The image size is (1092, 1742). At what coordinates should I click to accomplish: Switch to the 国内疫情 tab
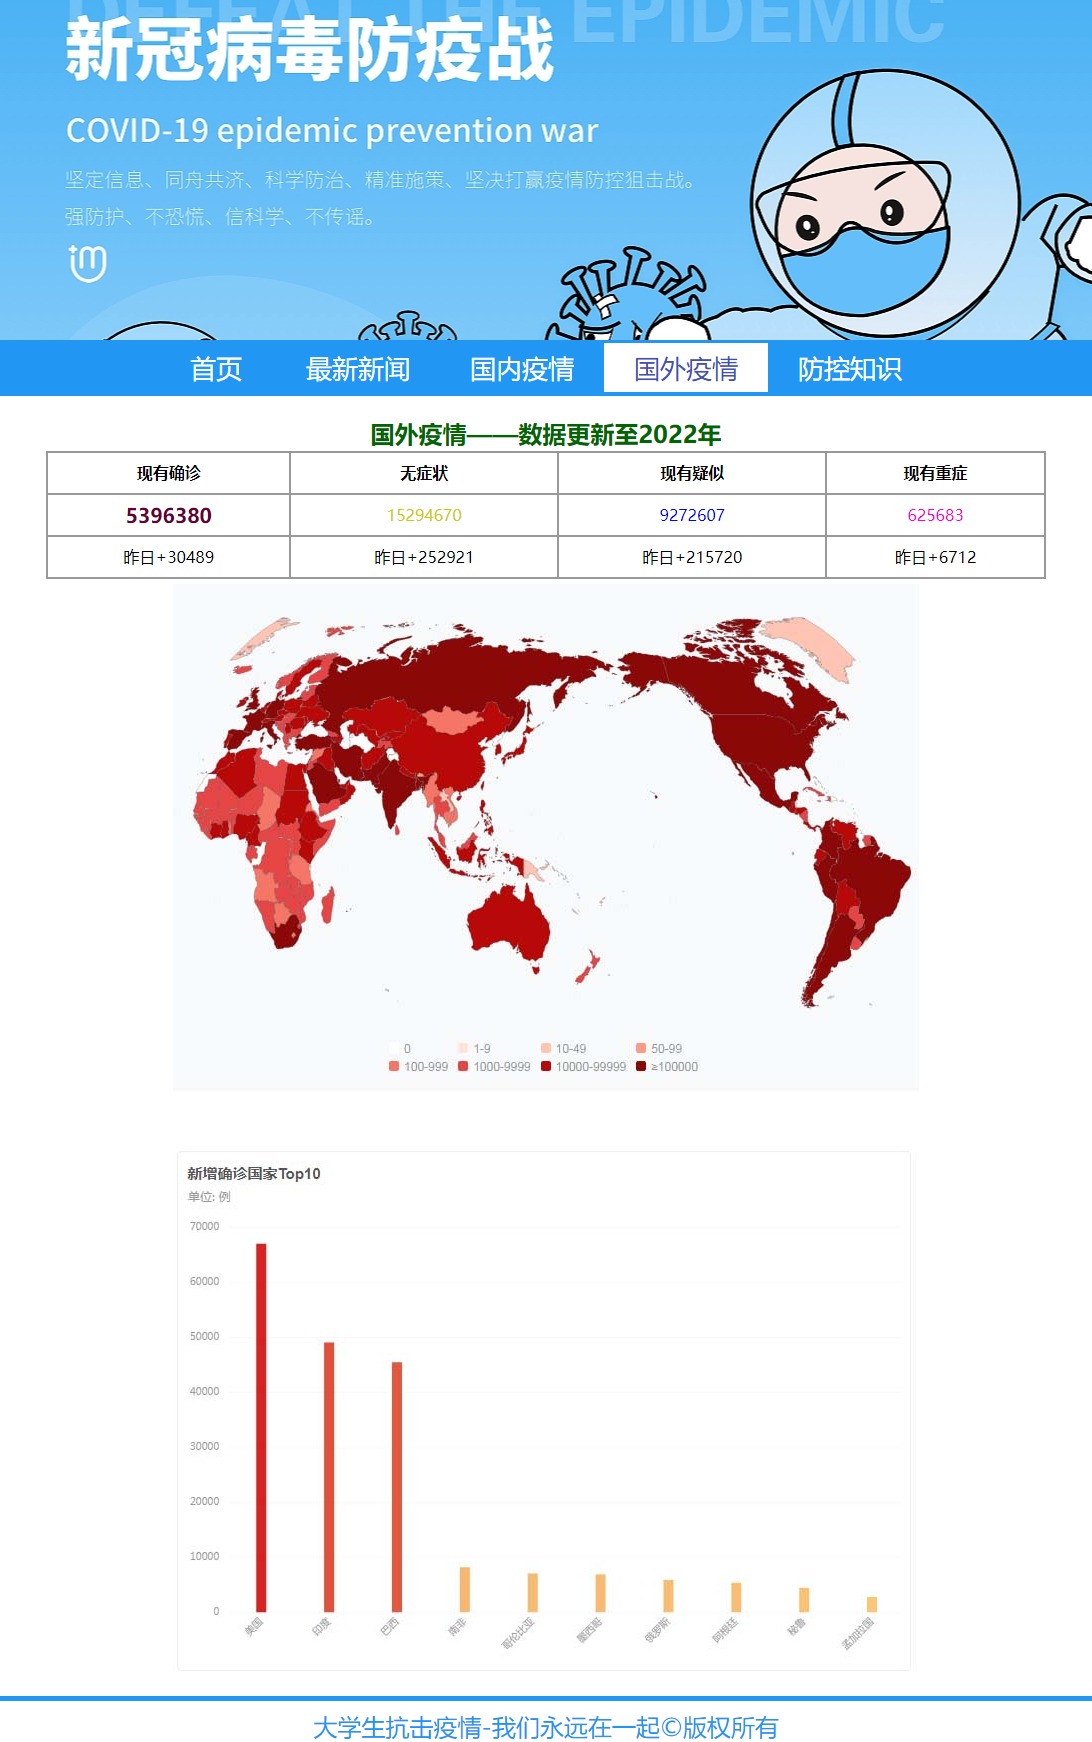pyautogui.click(x=521, y=369)
